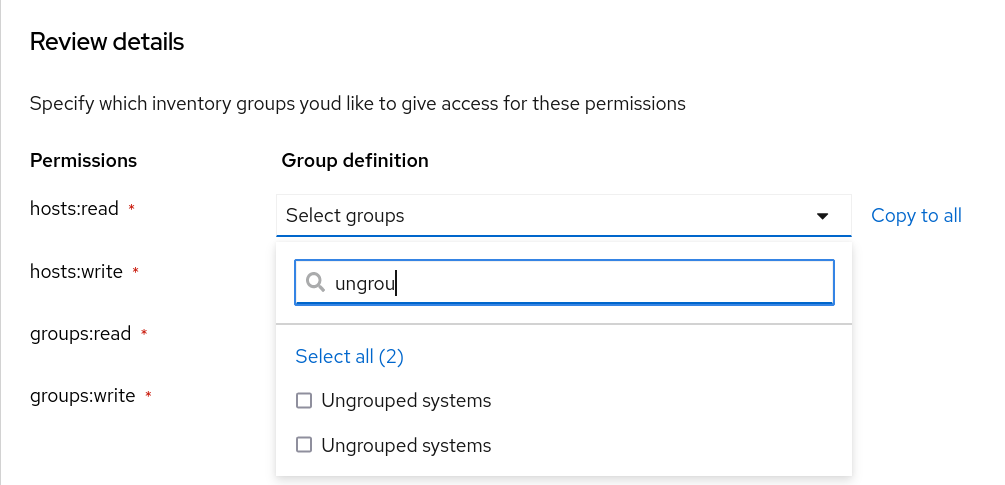Click the caret arrow in Select groups

click(822, 216)
